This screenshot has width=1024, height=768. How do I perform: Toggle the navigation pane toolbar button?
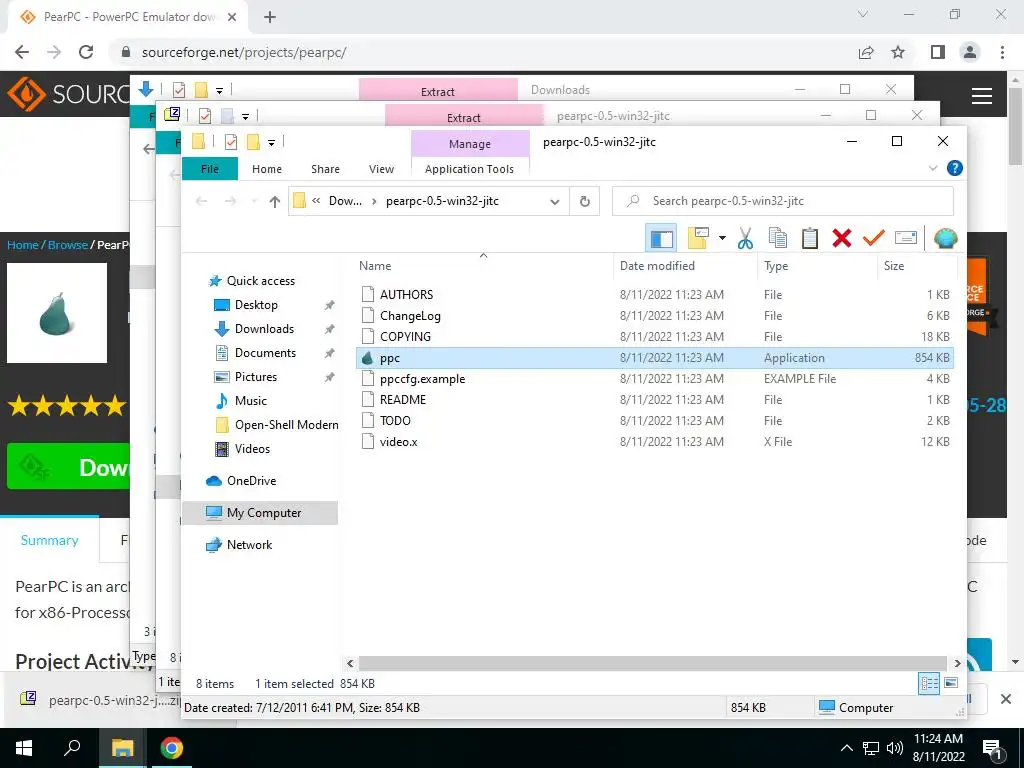tap(661, 238)
